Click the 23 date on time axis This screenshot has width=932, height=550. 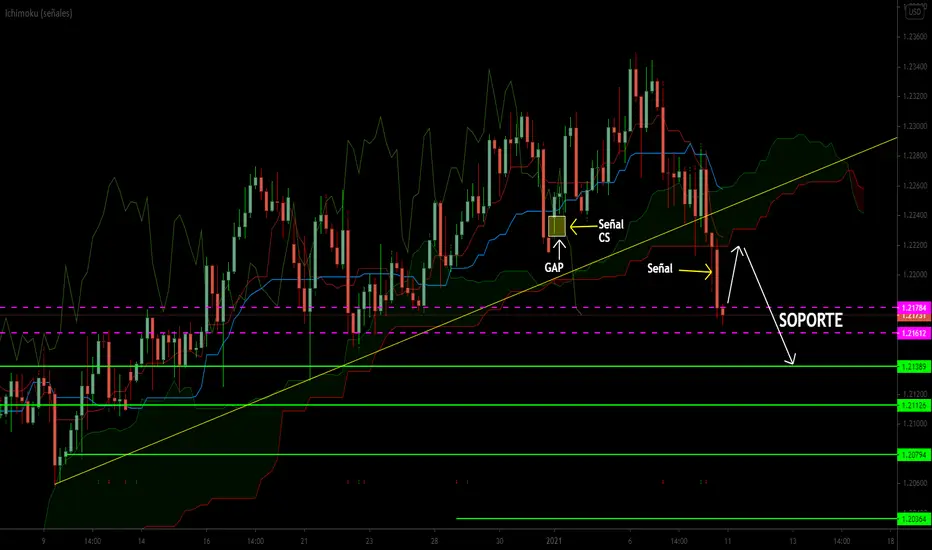[369, 541]
